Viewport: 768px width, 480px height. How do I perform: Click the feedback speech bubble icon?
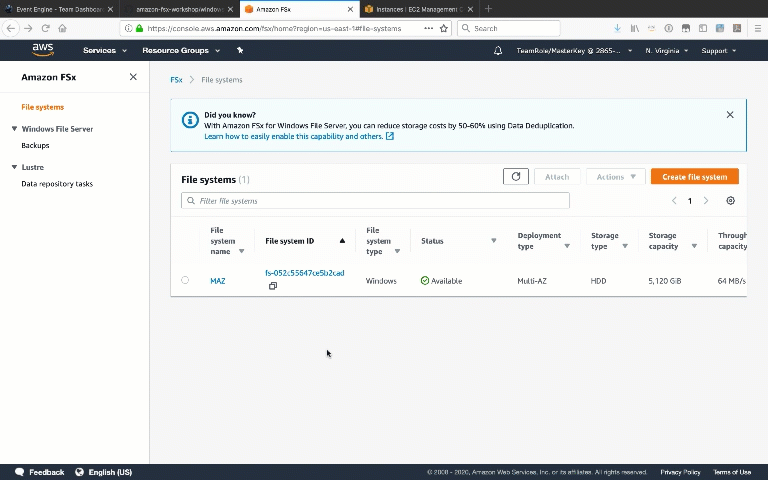point(20,472)
